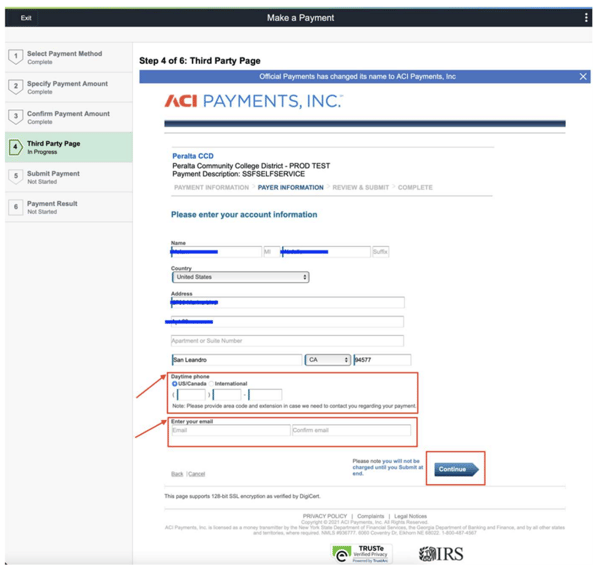Viewport: 600px width, 567px height.
Task: Click the step 3 number badge icon
Action: click(16, 117)
